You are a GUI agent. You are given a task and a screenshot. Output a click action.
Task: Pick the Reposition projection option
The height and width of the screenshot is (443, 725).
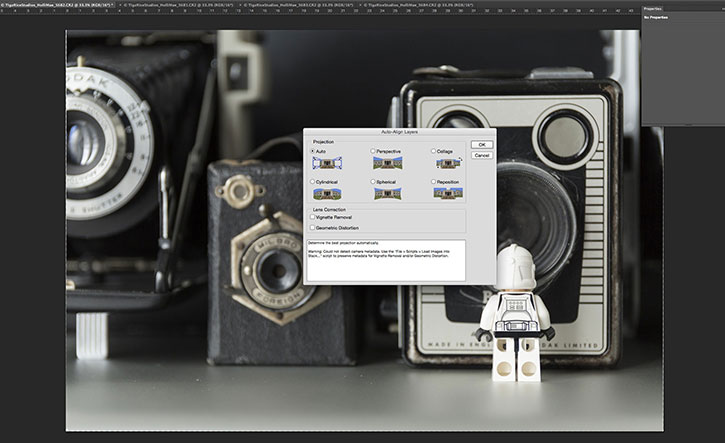pos(433,182)
